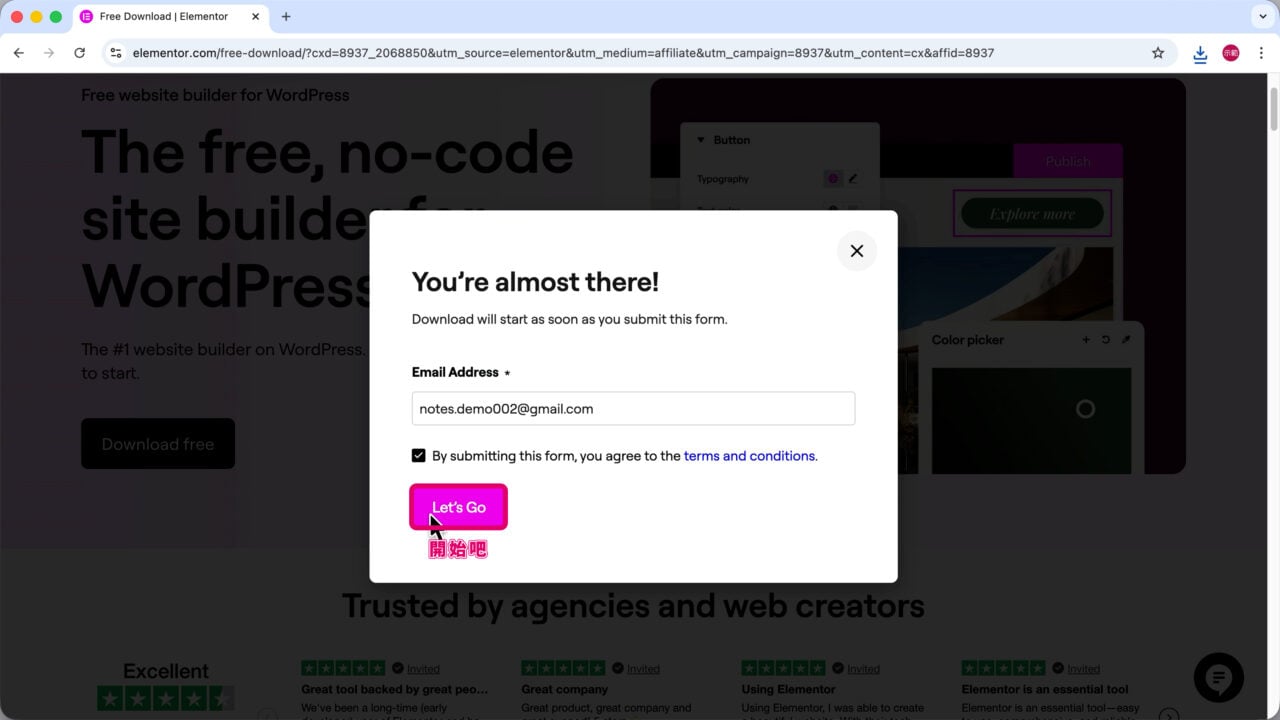Show next review with carousel arrow
Image resolution: width=1280 pixels, height=720 pixels.
tap(1168, 715)
